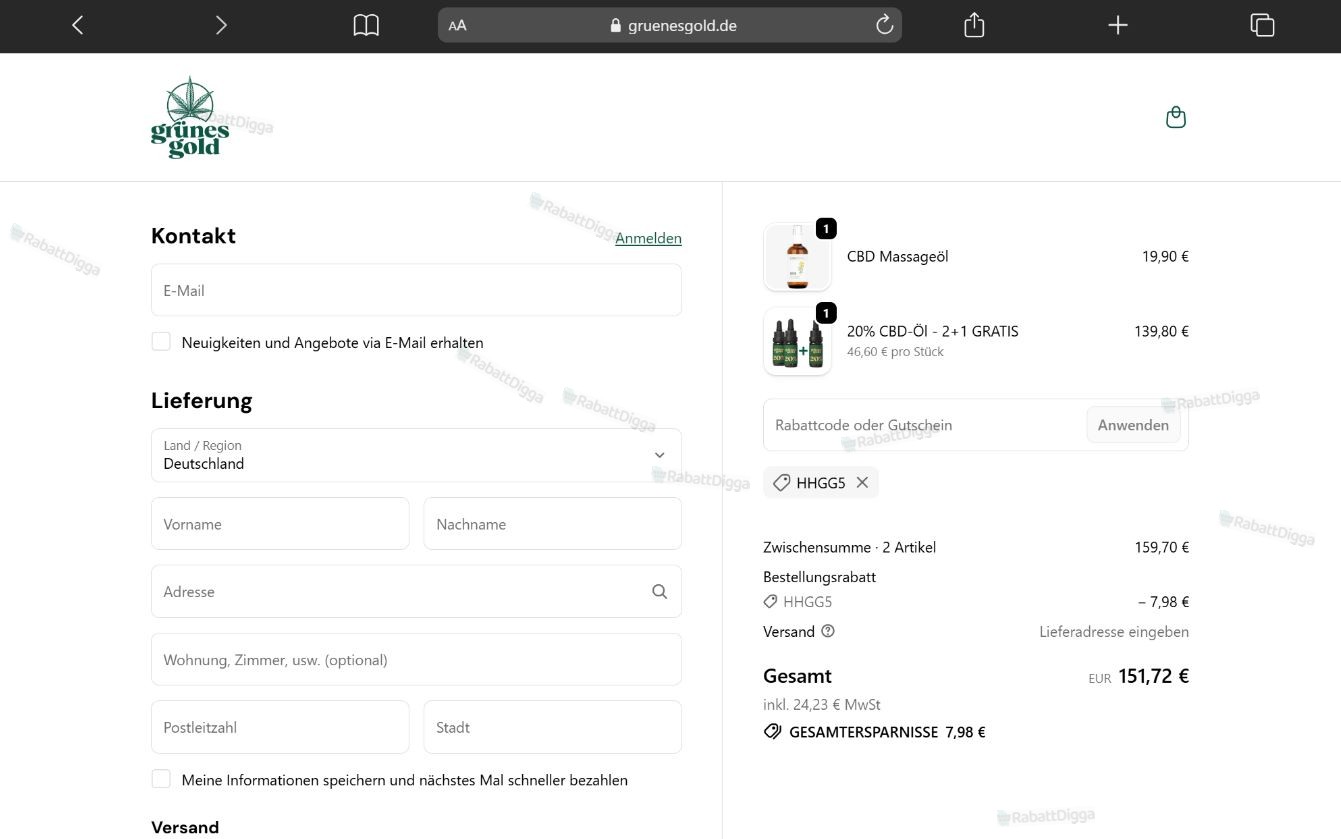This screenshot has width=1341, height=839.
Task: Focus the E-Mail input field
Action: point(416,290)
